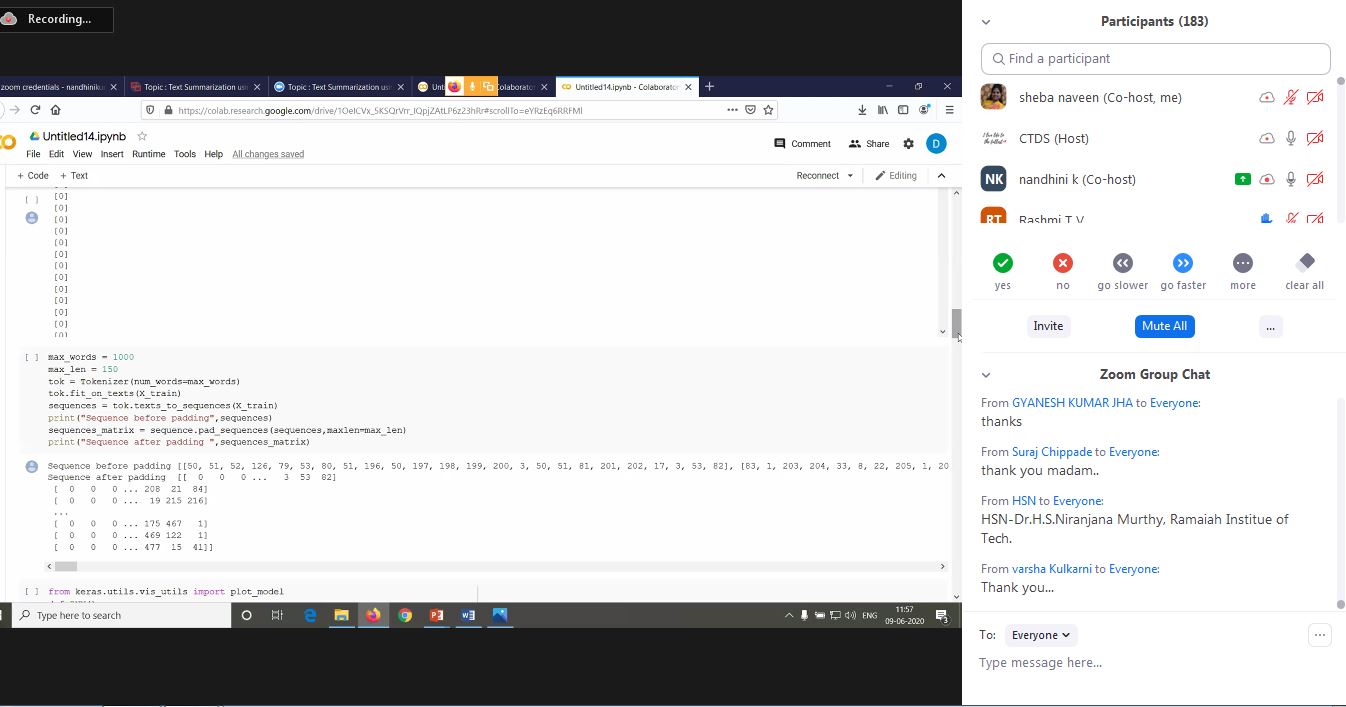1346x707 pixels.
Task: Click CTDS host's cloud recording icon
Action: (1267, 138)
